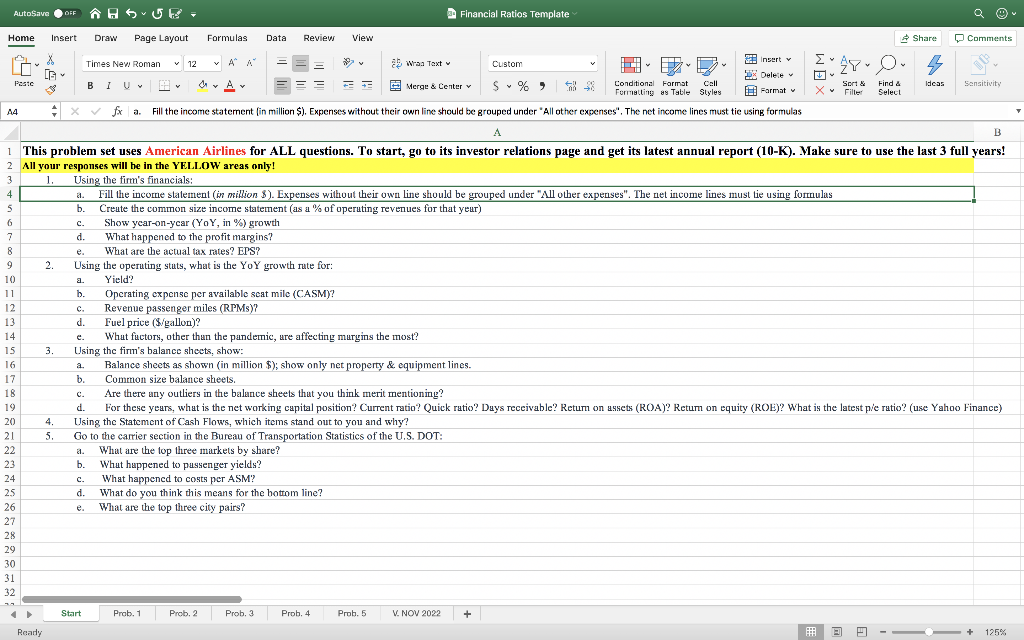Toggle Italic formatting

(x=108, y=86)
